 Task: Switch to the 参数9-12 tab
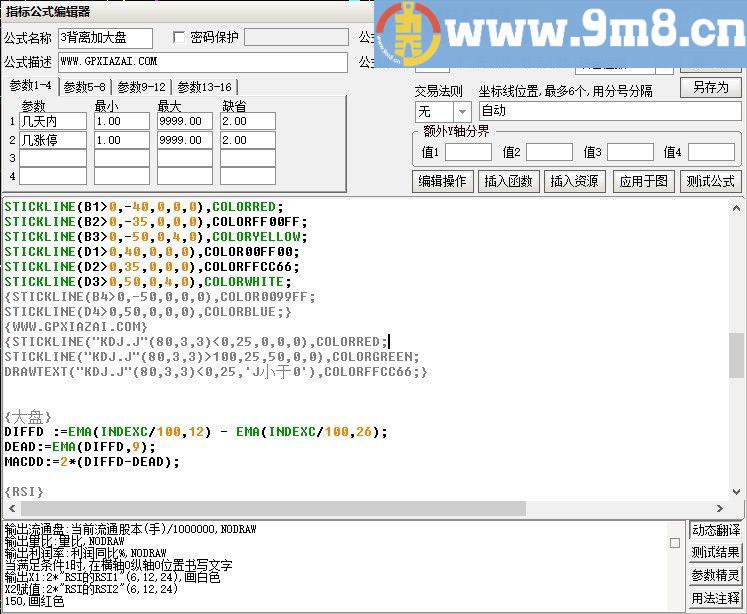pyautogui.click(x=141, y=87)
